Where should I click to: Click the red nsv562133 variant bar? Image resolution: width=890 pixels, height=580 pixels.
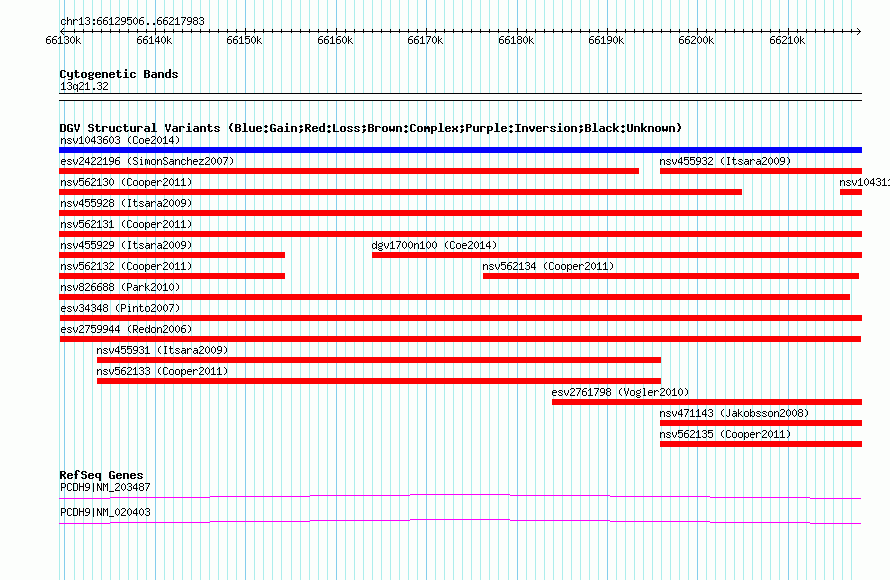[379, 381]
